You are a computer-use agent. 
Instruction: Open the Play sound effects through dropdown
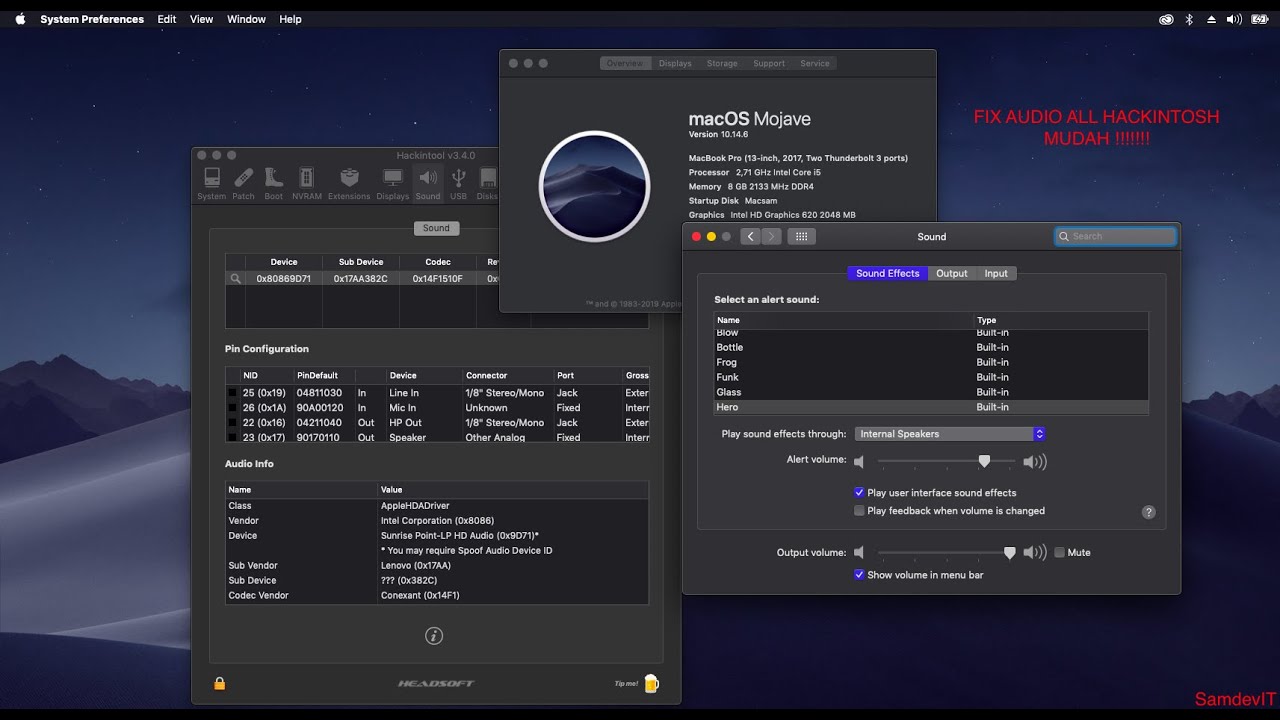click(x=950, y=434)
